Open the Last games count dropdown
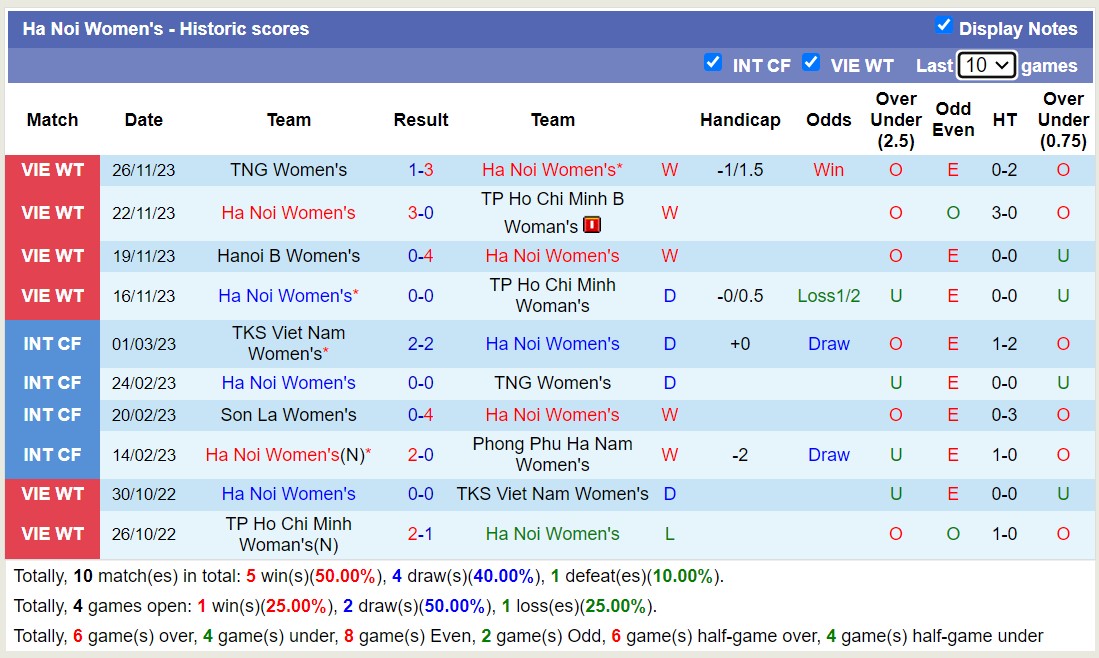This screenshot has width=1099, height=658. coord(986,64)
